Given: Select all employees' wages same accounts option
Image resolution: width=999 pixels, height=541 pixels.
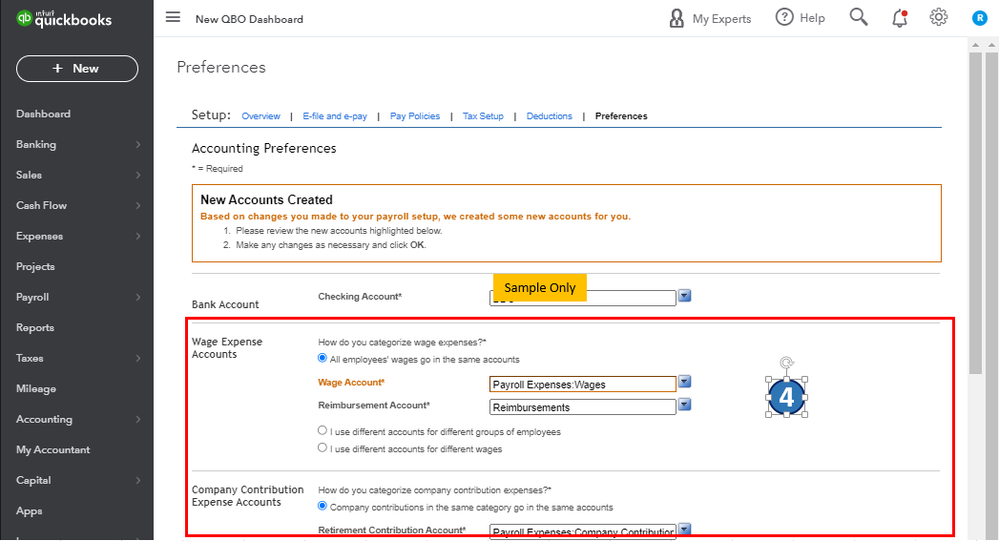Looking at the screenshot, I should (x=322, y=358).
